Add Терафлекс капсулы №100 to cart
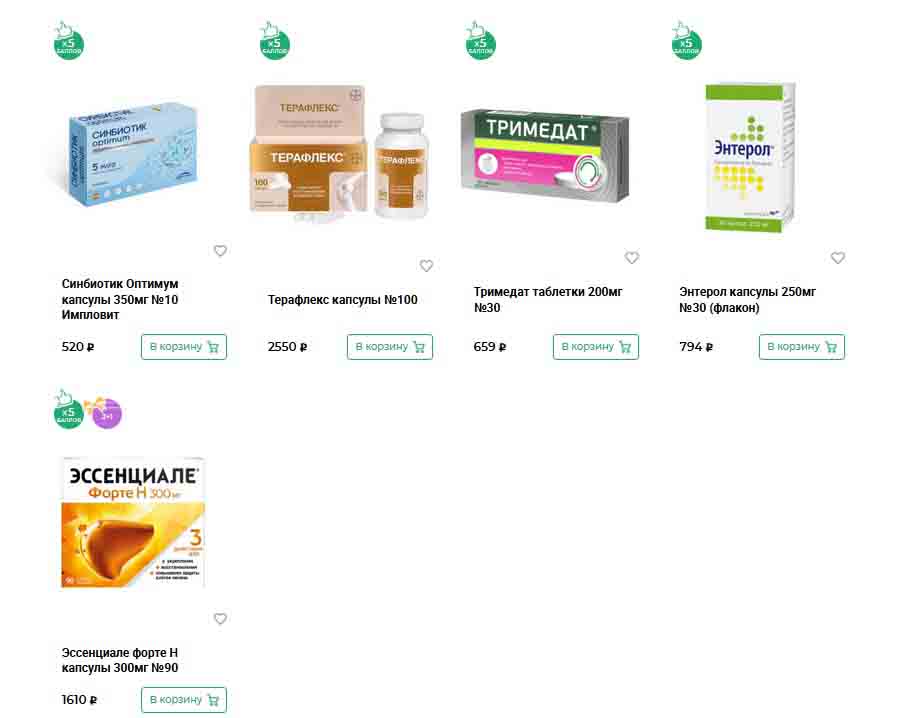Viewport: 915px width, 718px height. point(390,347)
